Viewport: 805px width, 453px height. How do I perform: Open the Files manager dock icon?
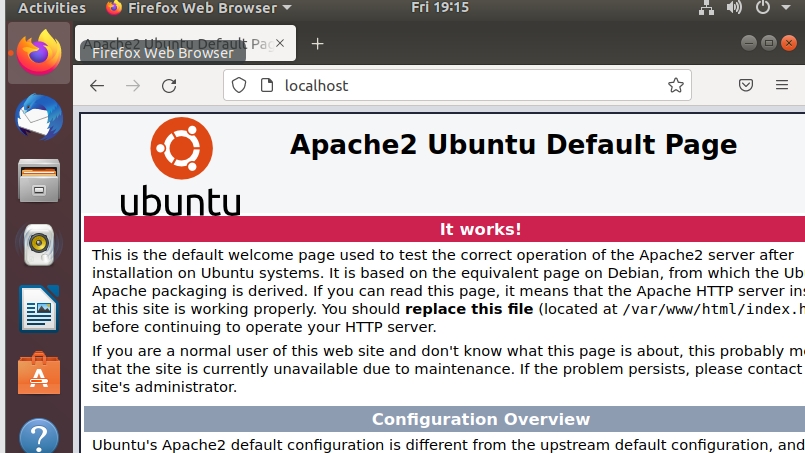pyautogui.click(x=39, y=181)
